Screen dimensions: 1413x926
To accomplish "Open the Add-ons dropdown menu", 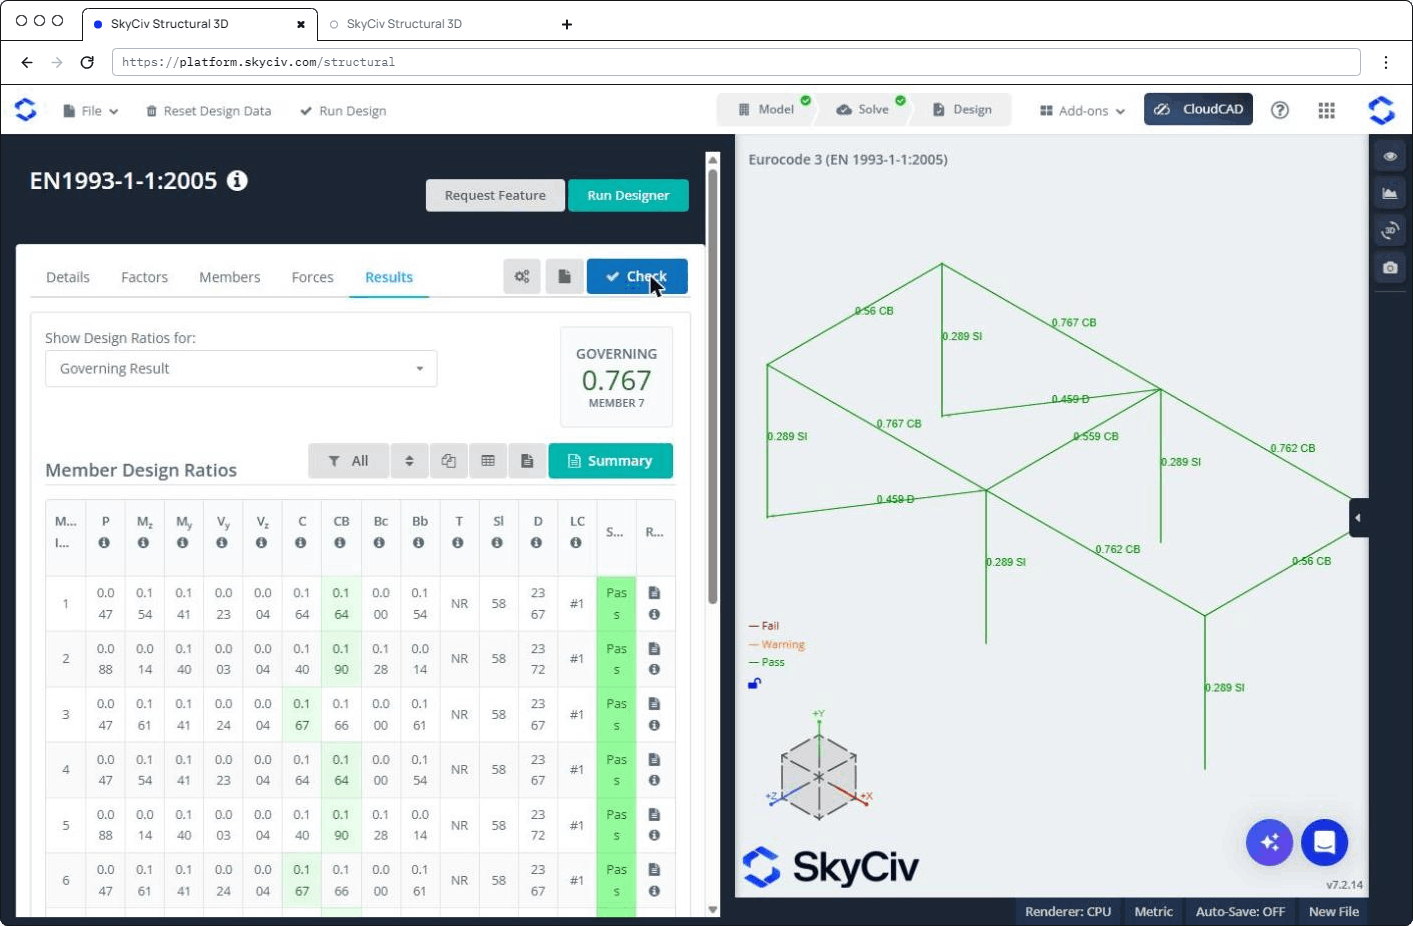I will [x=1083, y=111].
